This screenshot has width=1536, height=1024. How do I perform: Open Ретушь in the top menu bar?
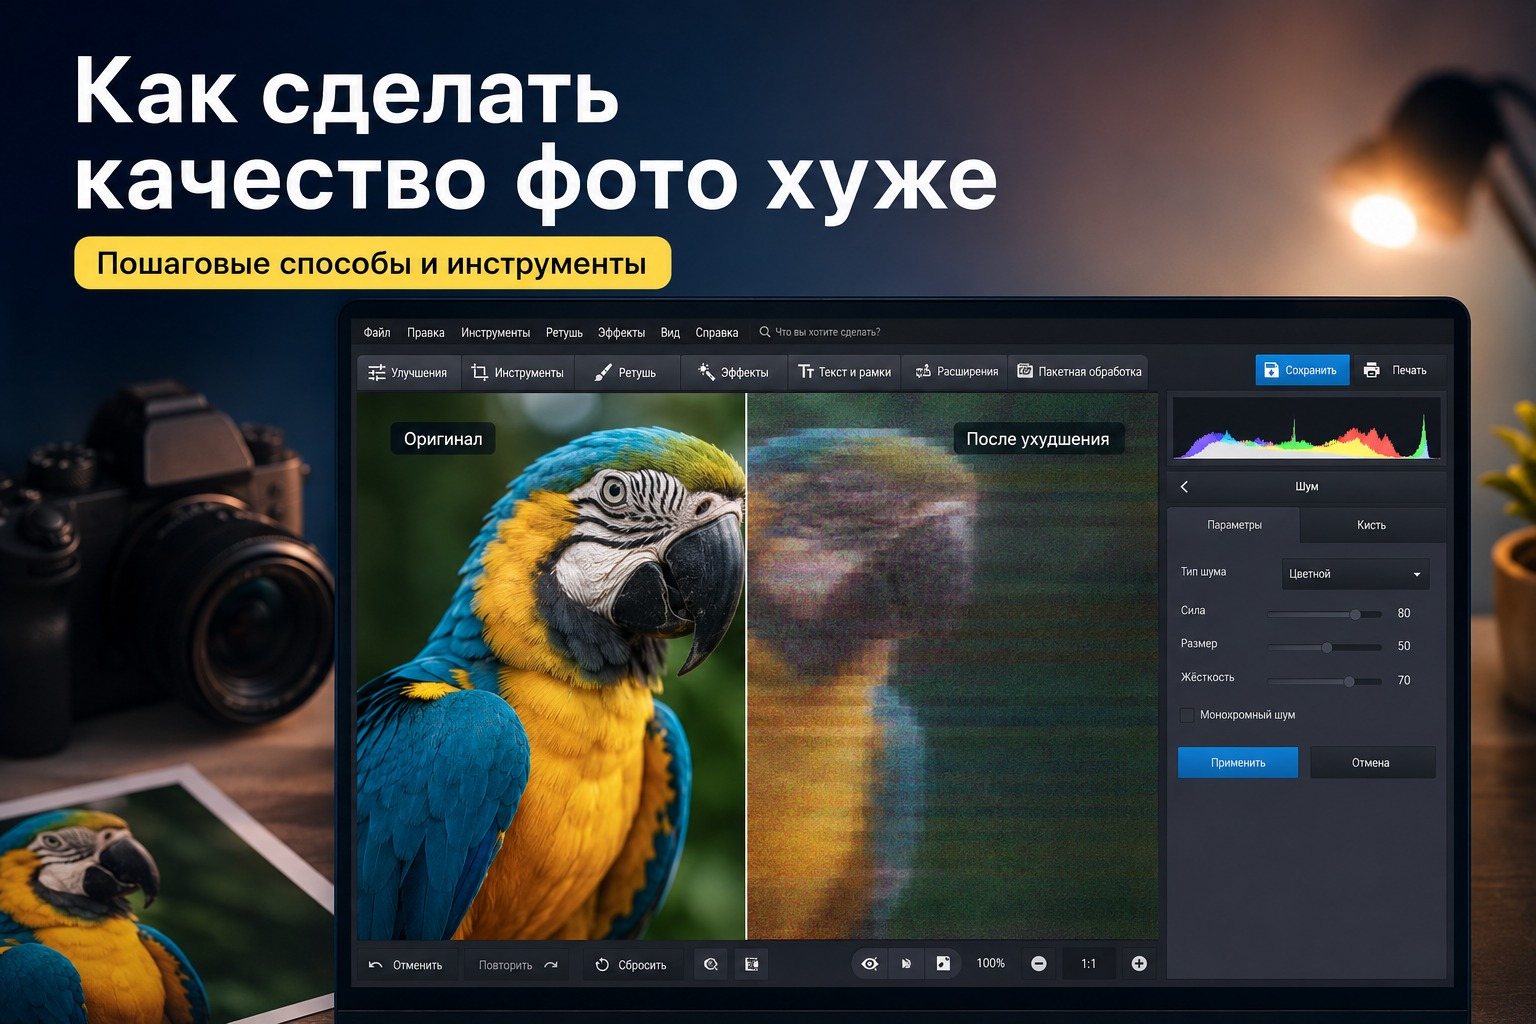[564, 332]
